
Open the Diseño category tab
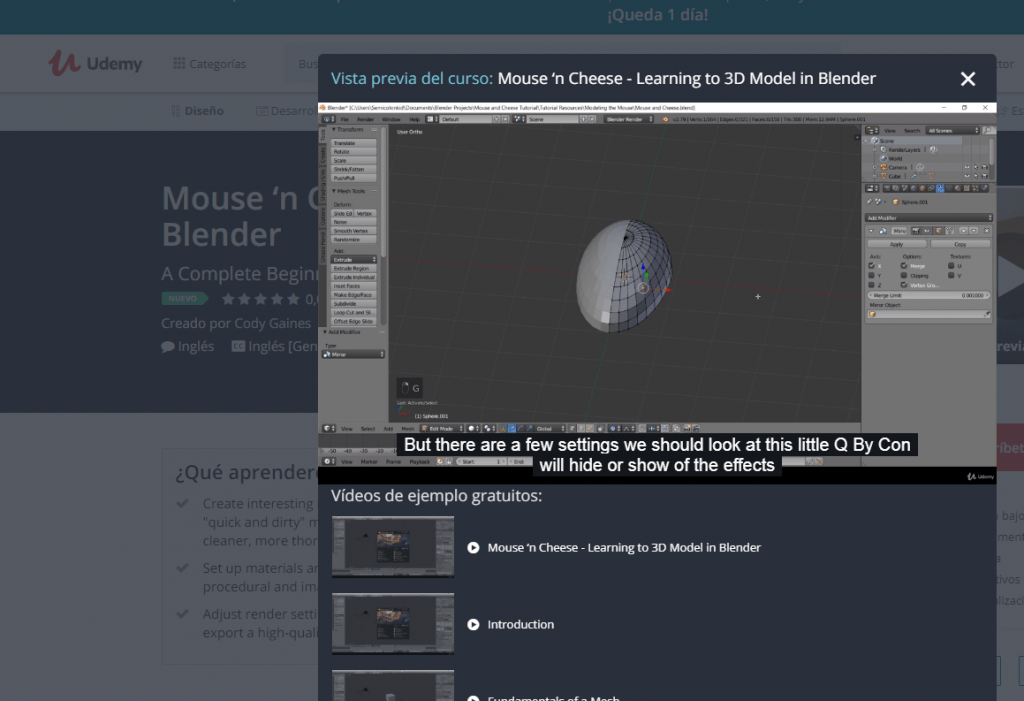[x=204, y=111]
